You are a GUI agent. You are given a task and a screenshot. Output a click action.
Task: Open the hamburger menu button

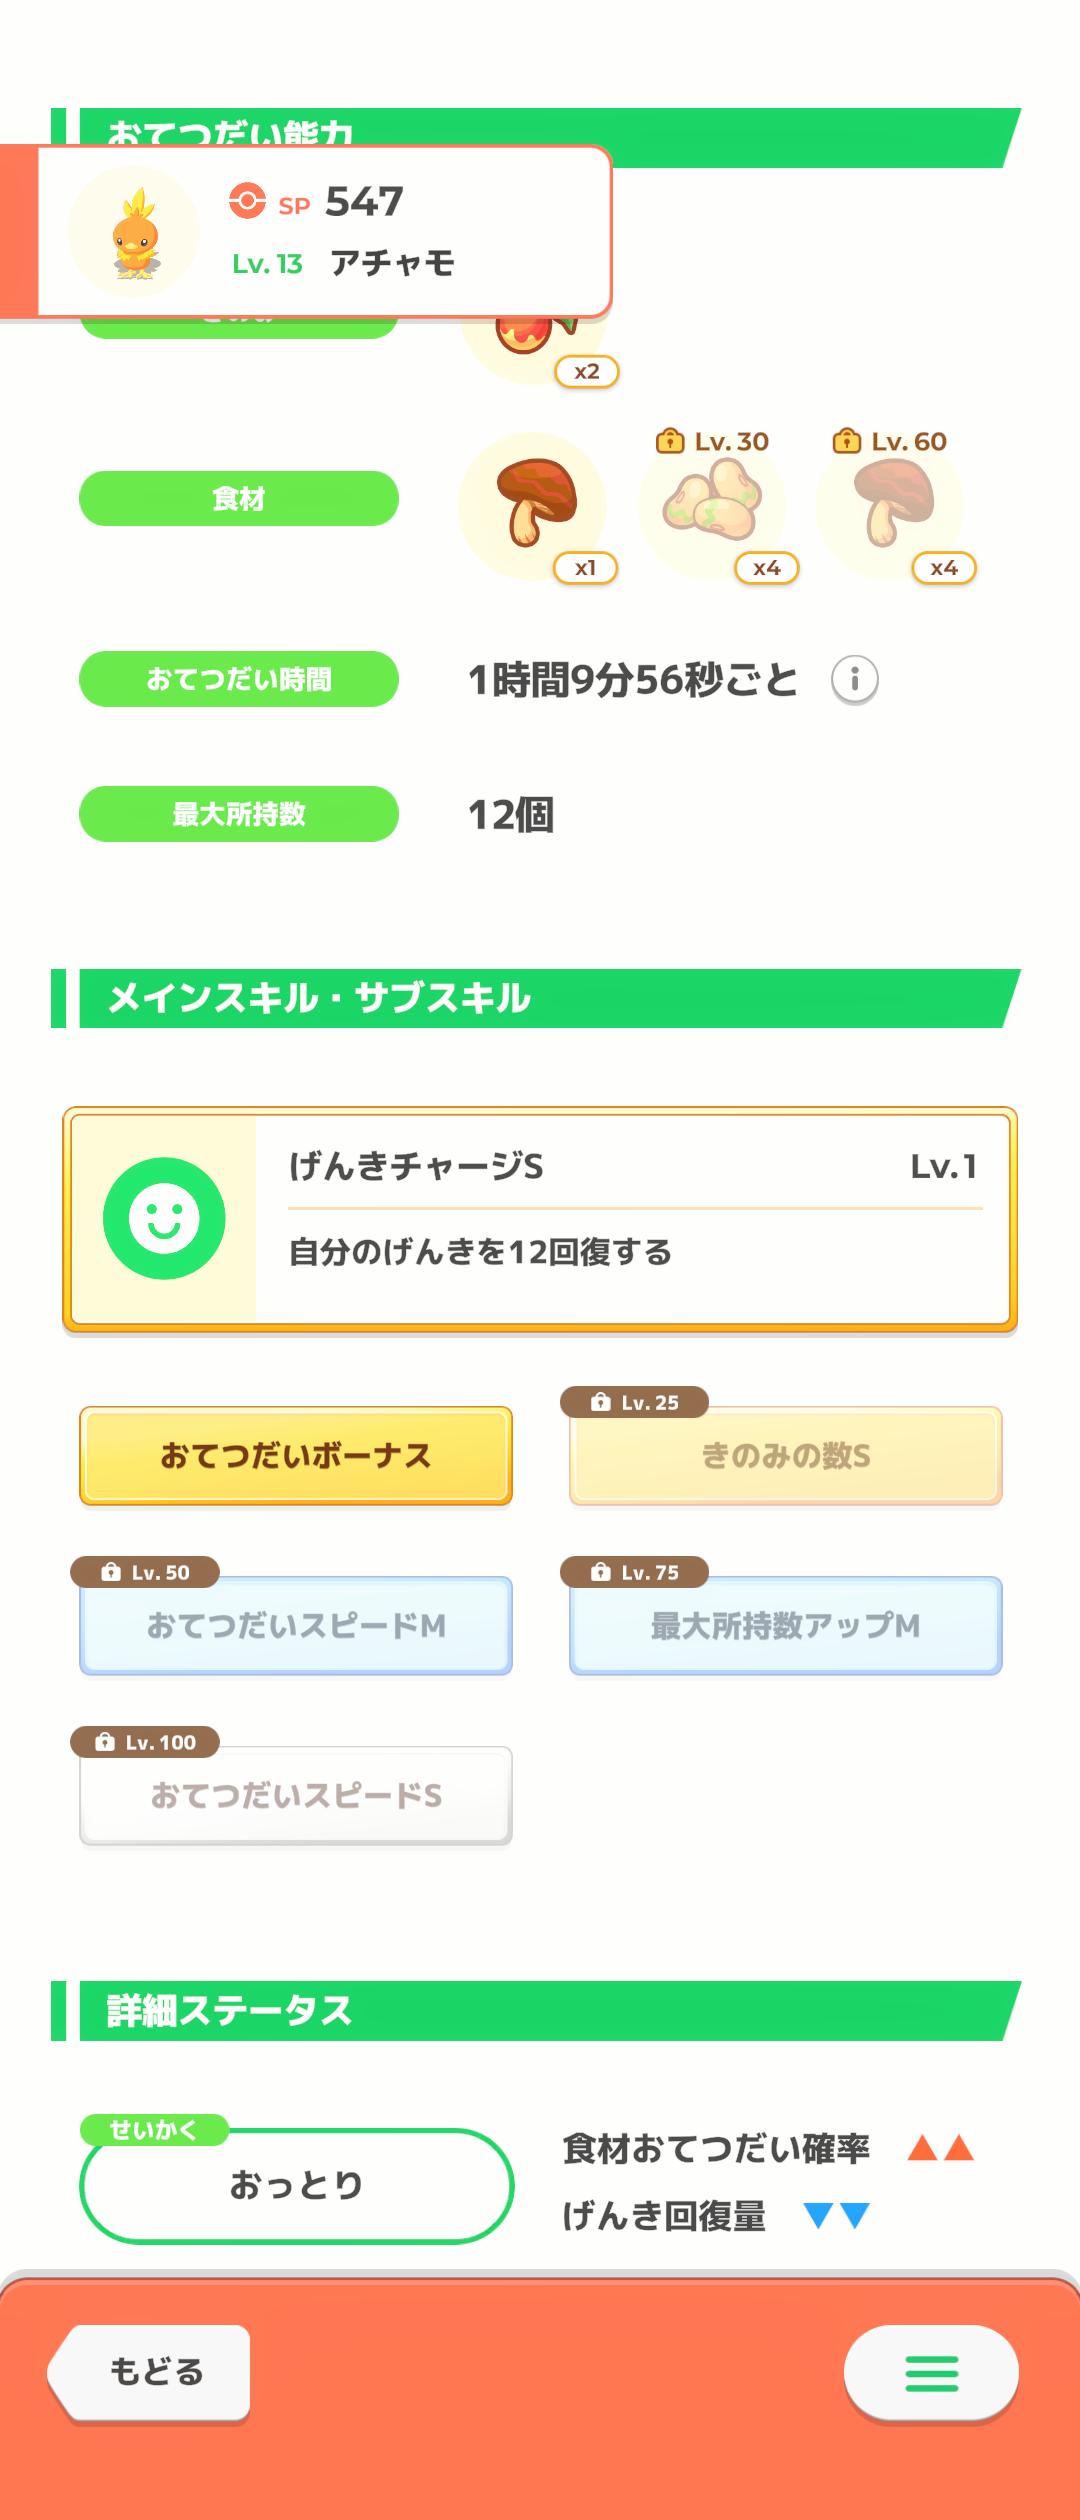931,2372
